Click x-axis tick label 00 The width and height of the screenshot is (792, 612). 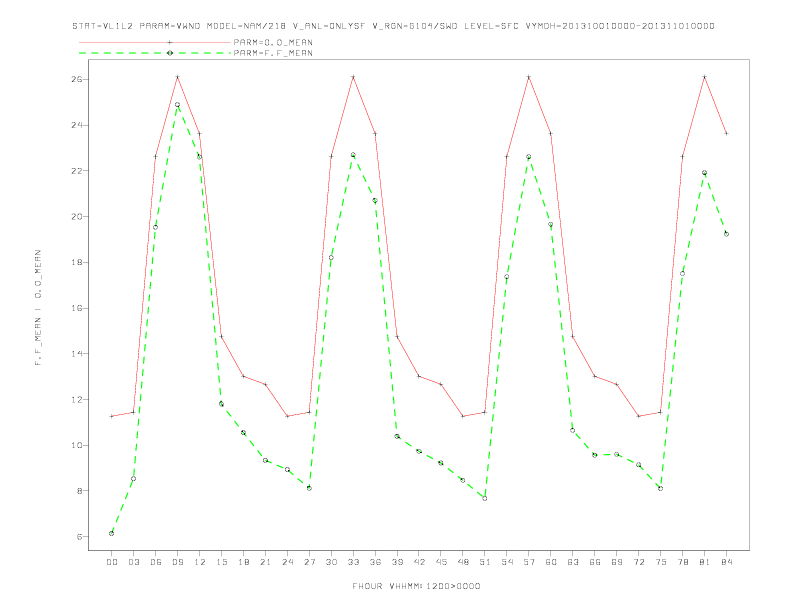pos(112,562)
